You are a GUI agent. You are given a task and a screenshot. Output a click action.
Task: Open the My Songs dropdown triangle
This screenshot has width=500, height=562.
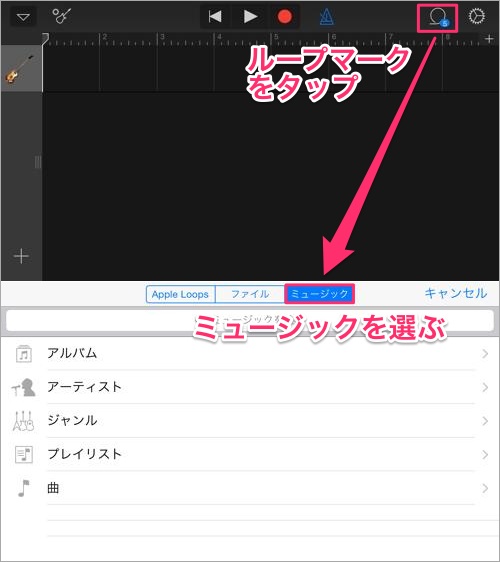click(23, 17)
